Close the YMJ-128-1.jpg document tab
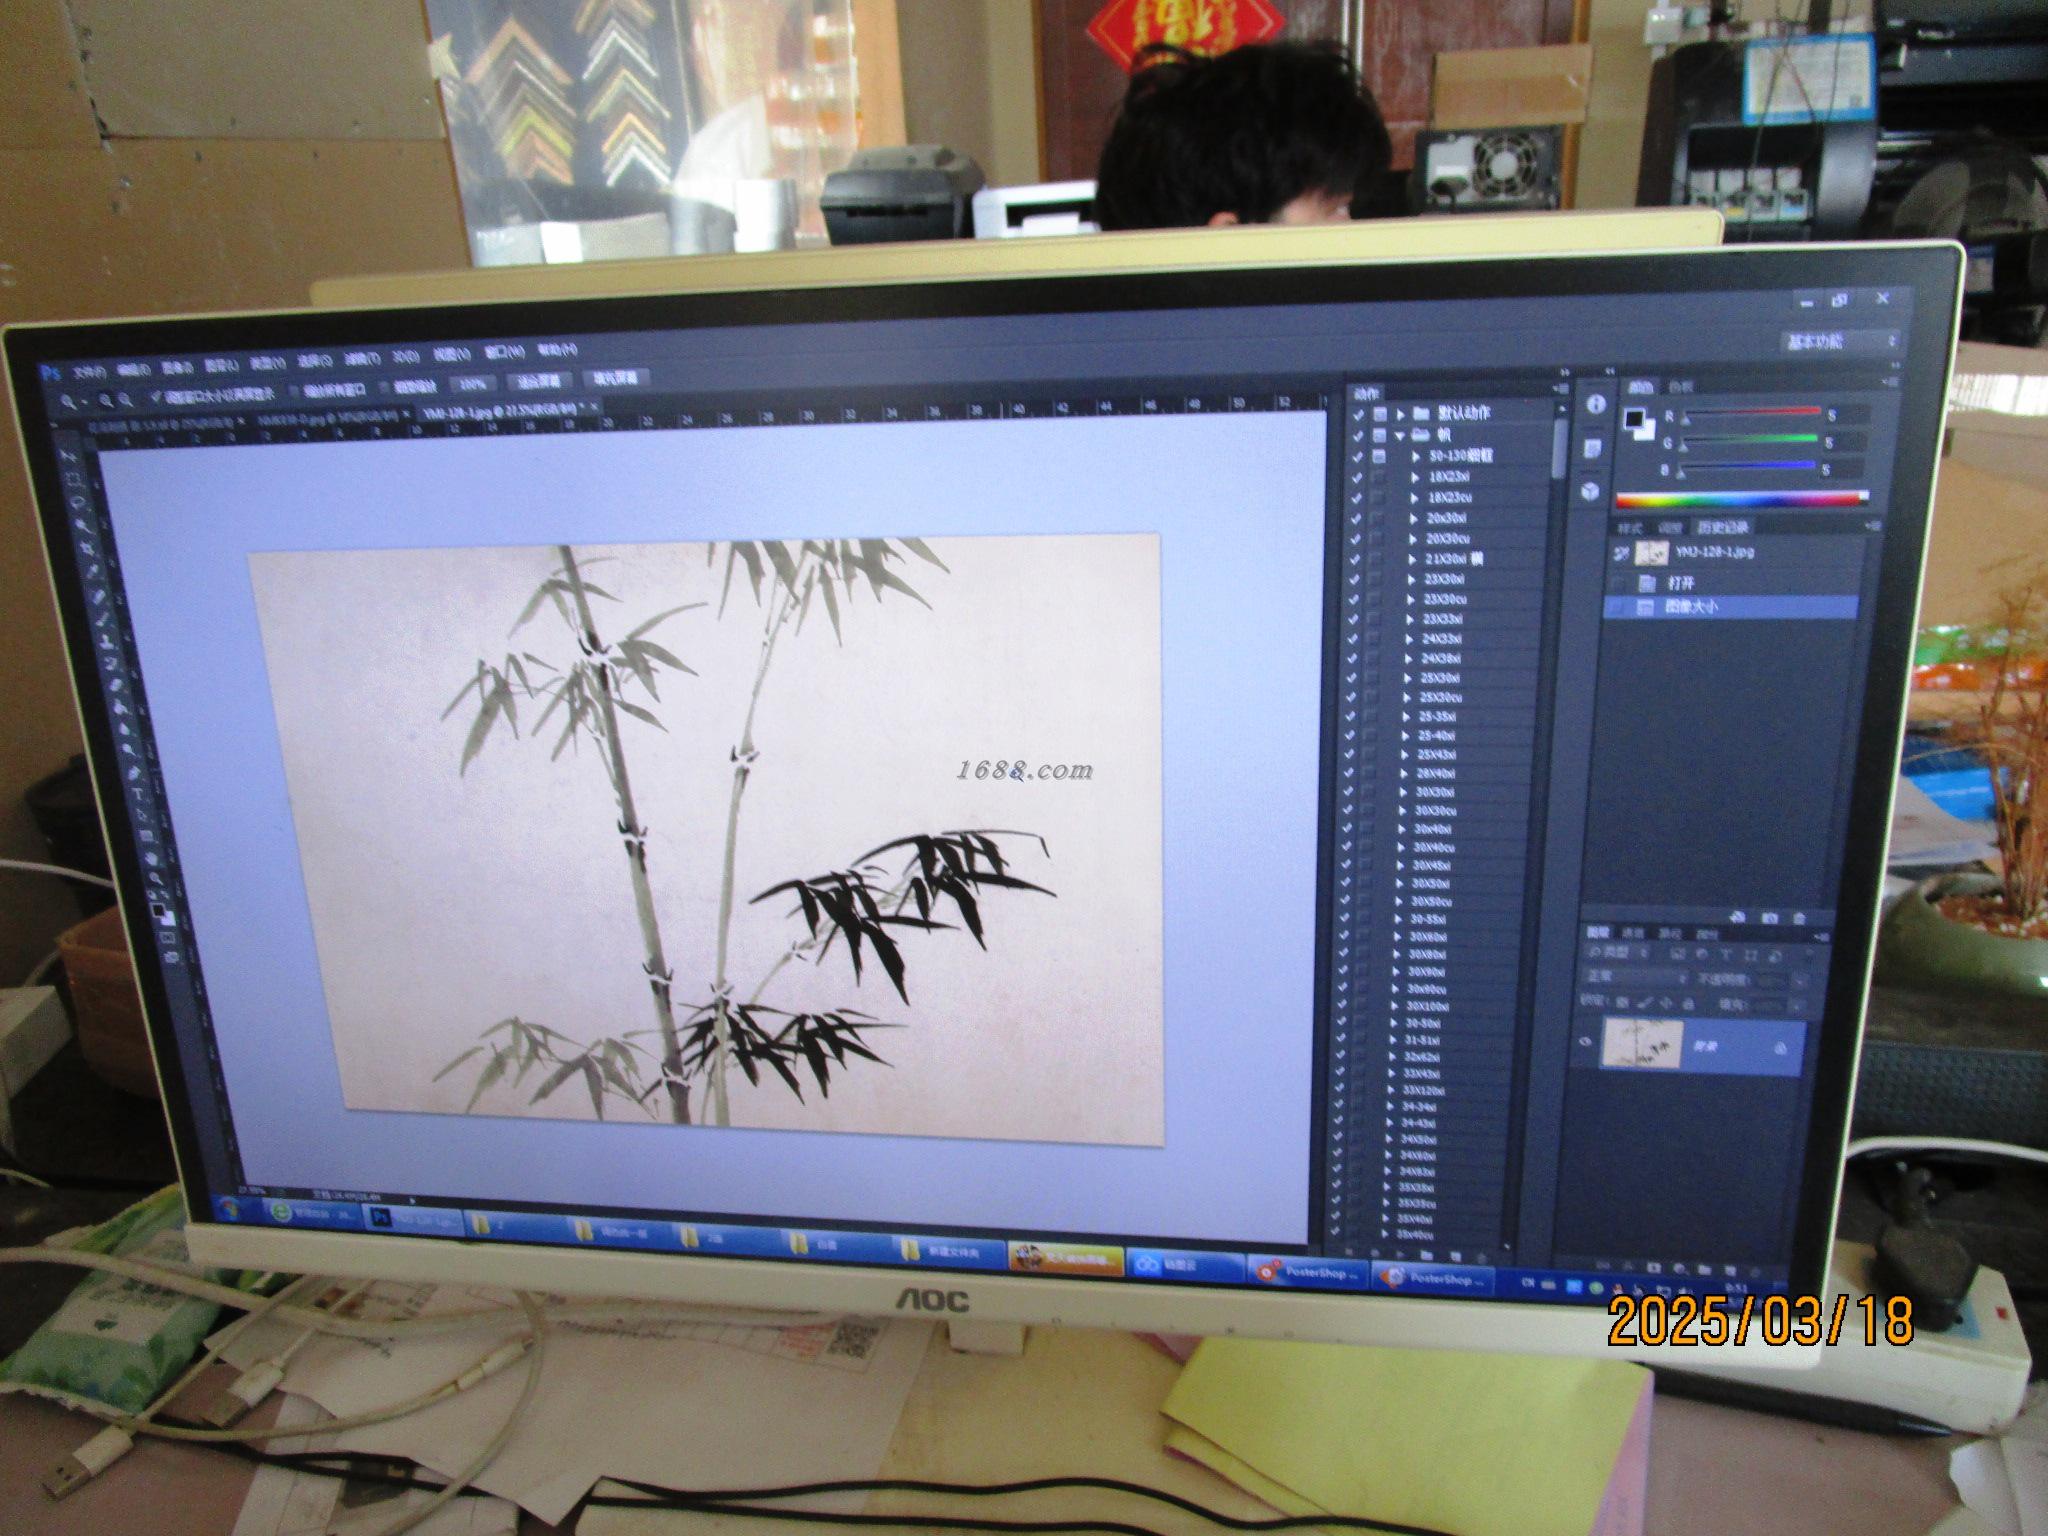The image size is (2048, 1536). pos(593,406)
